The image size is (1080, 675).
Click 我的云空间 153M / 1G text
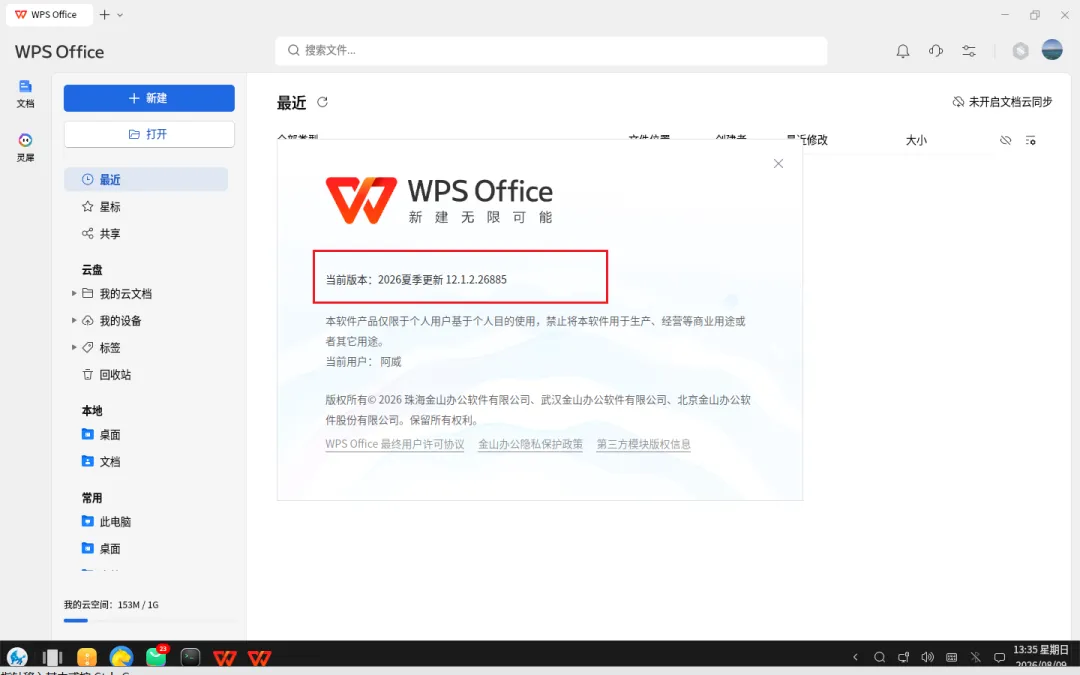pyautogui.click(x=111, y=605)
